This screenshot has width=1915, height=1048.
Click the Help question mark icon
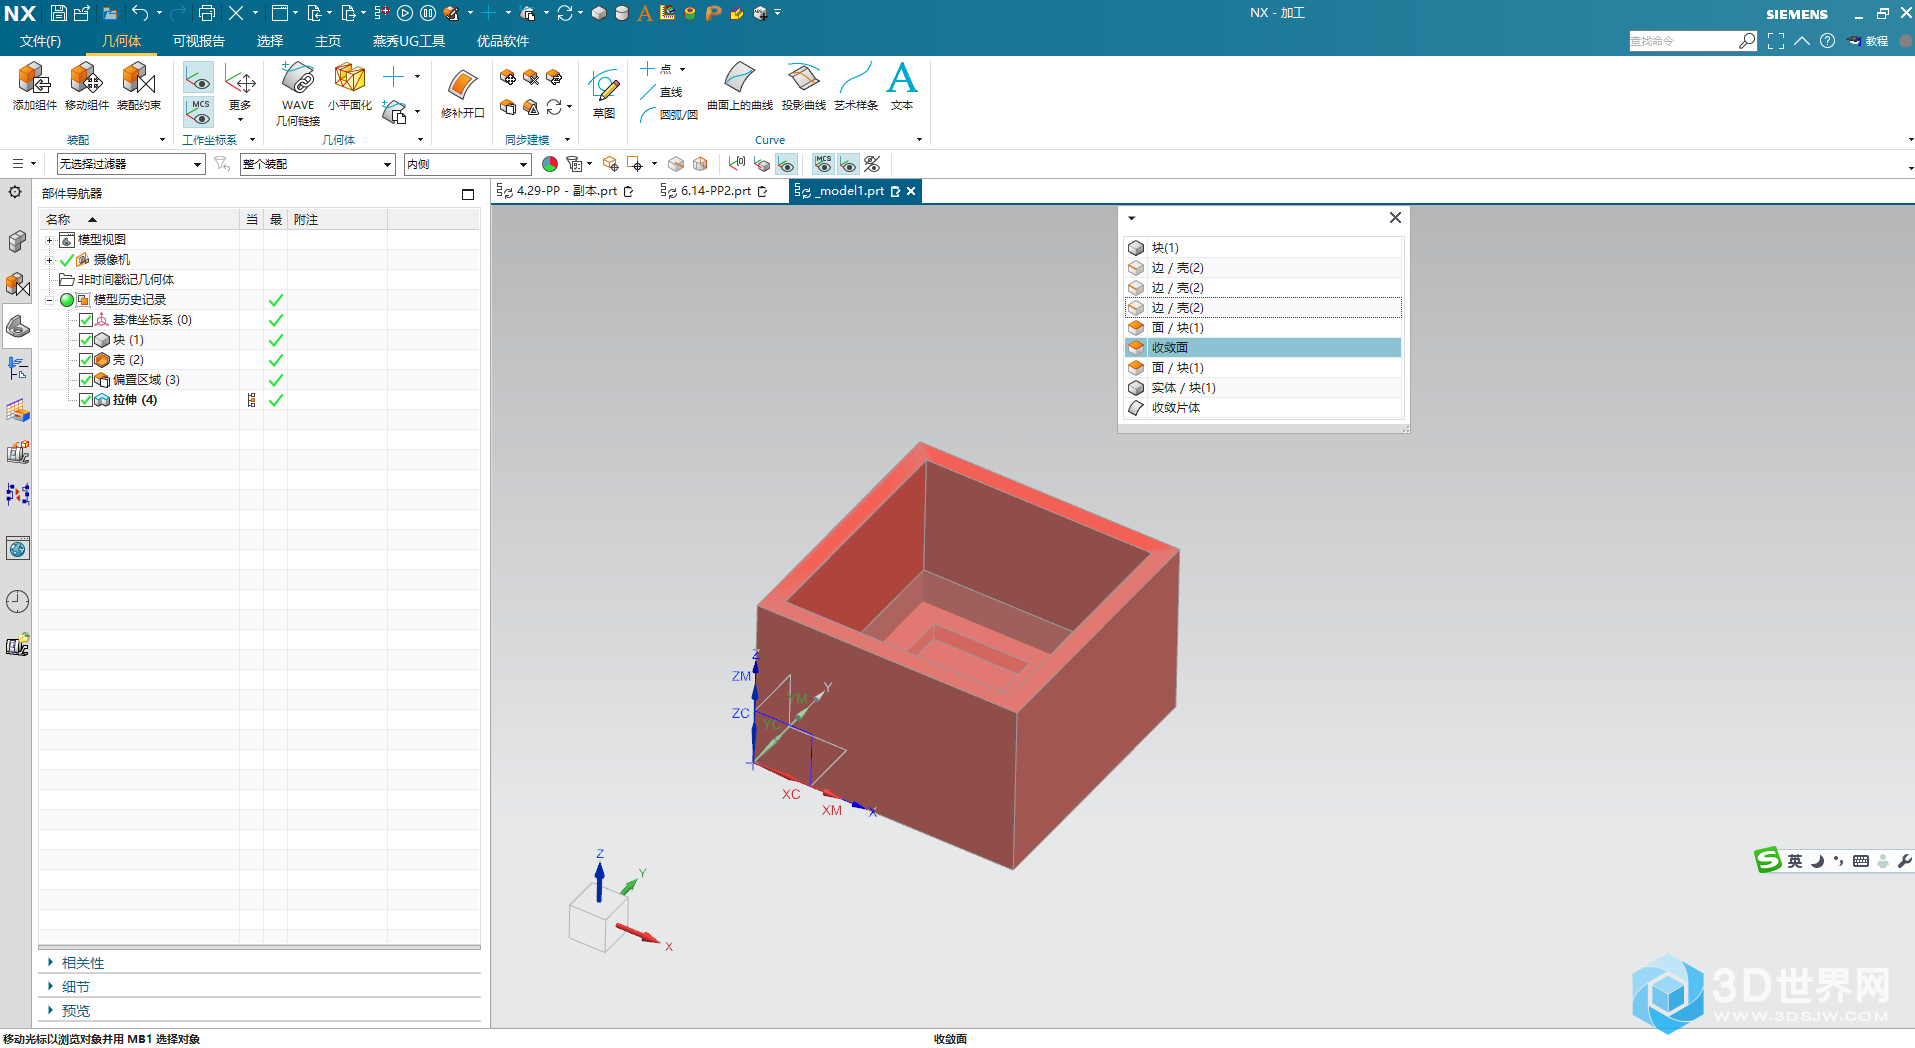click(1827, 41)
